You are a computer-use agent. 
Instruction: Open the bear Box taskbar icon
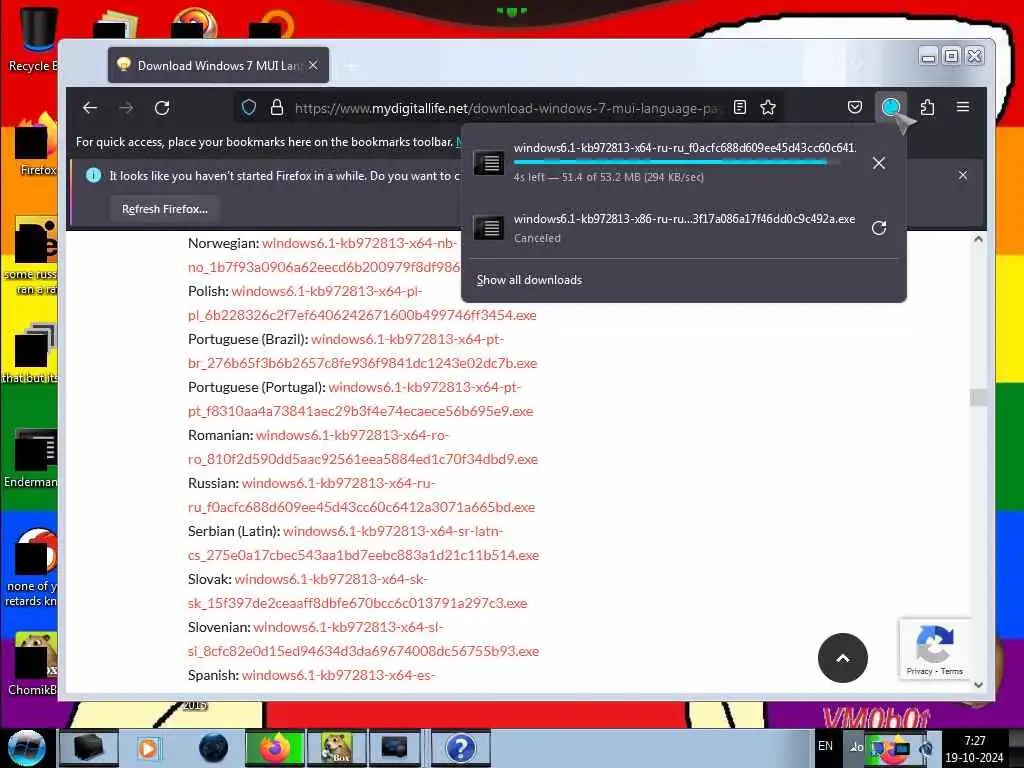[x=336, y=748]
